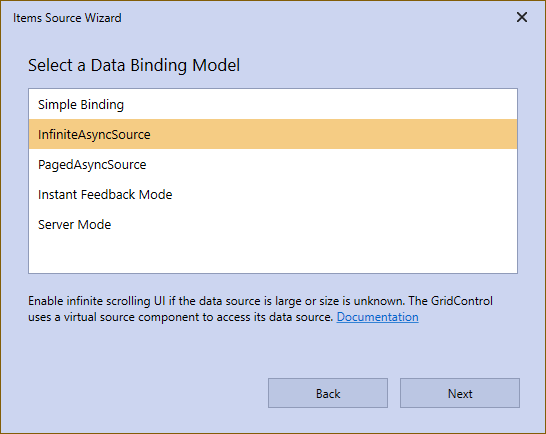Switch selection to Simple Binding row

tap(273, 104)
